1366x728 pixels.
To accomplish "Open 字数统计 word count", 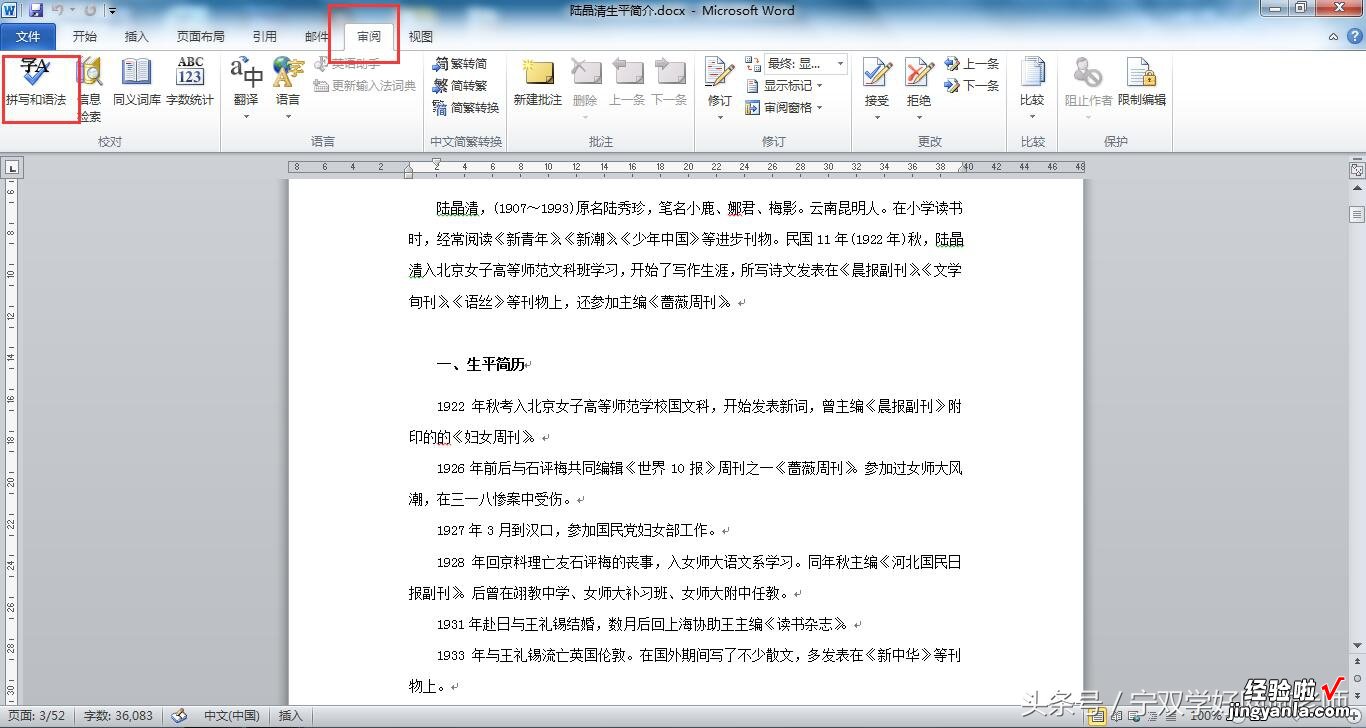I will point(190,82).
